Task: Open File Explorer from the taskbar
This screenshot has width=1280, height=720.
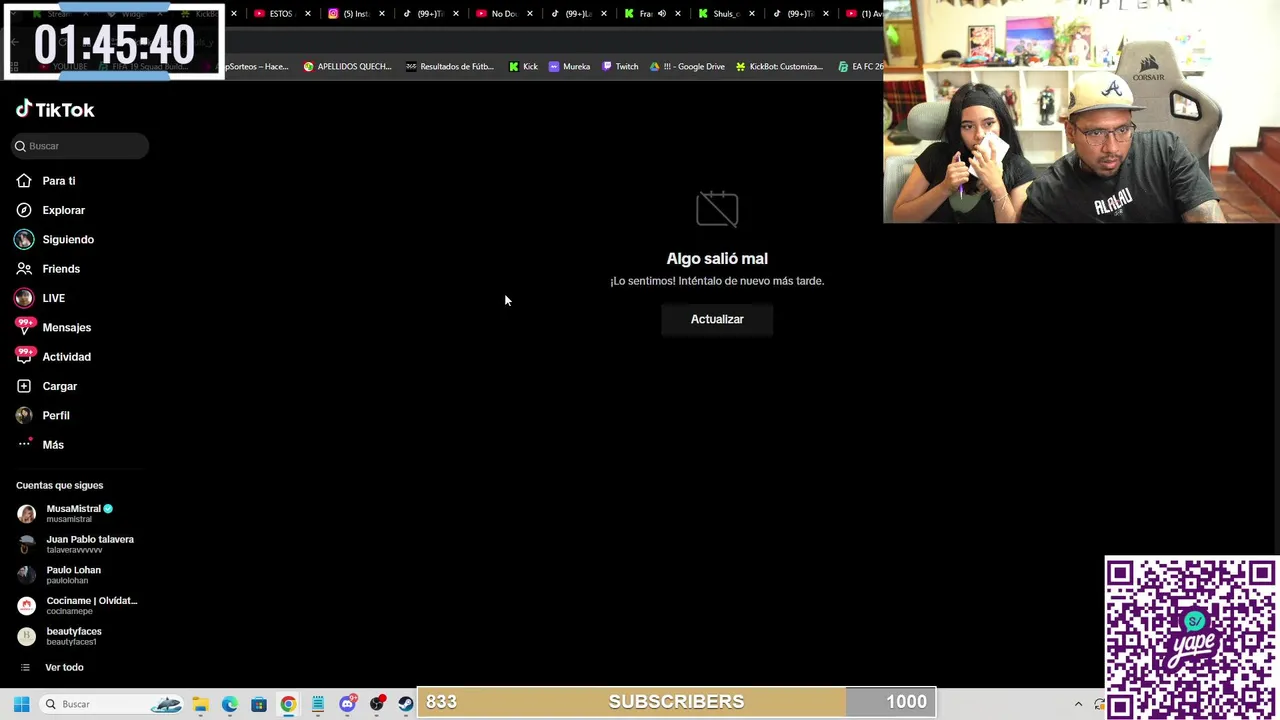Action: point(200,704)
